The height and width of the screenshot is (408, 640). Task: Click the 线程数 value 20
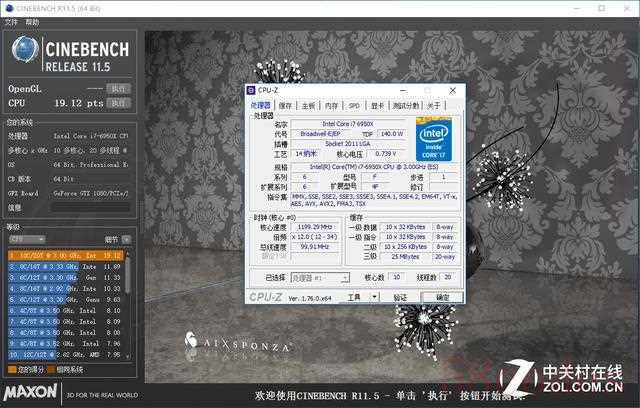pos(448,277)
